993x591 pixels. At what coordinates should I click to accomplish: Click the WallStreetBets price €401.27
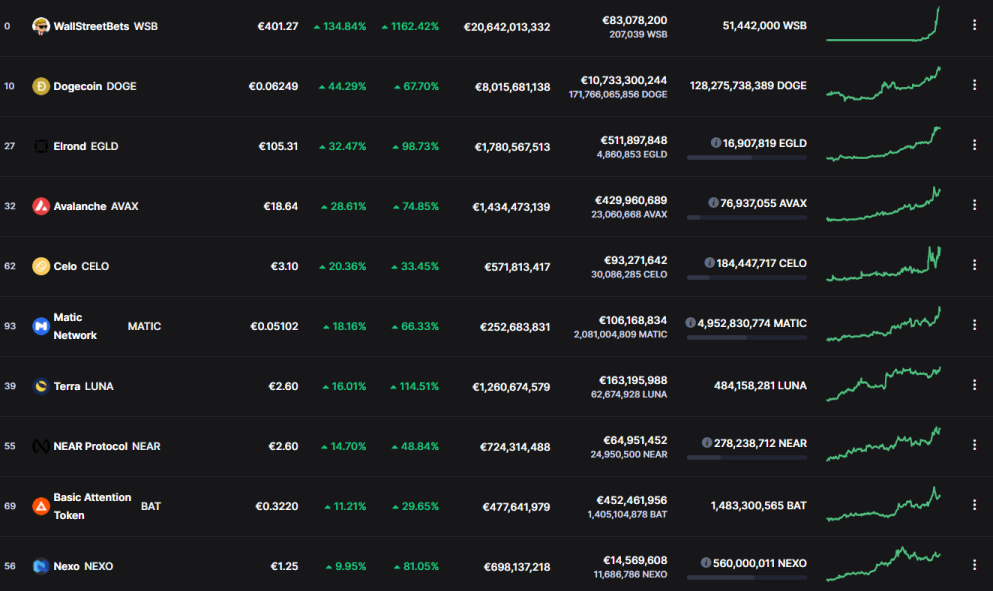tap(278, 27)
